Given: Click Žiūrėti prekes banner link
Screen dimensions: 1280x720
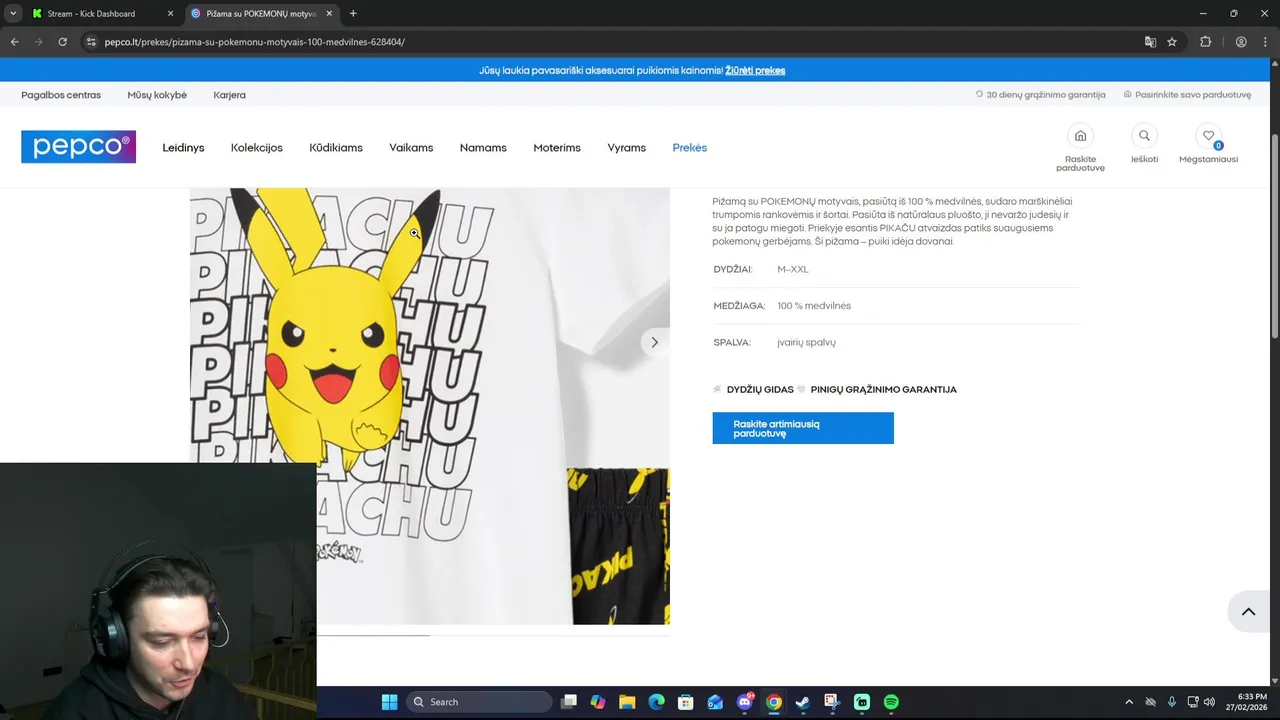Looking at the screenshot, I should (755, 71).
